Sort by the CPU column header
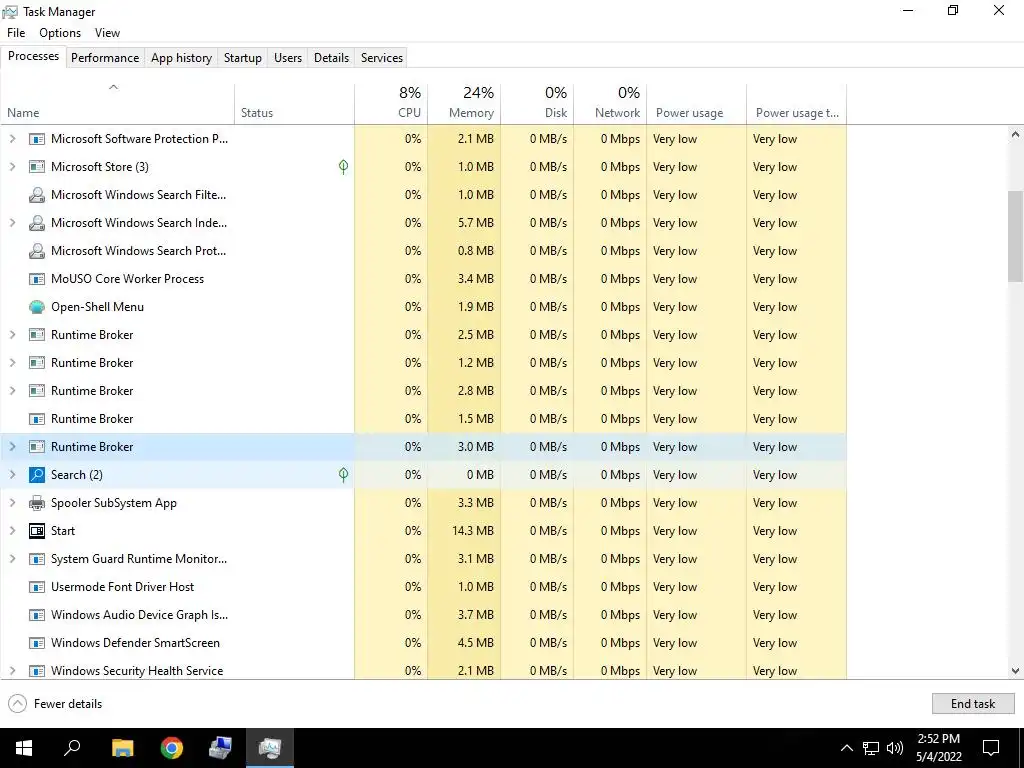Screen dimensions: 1024x768 391,103
